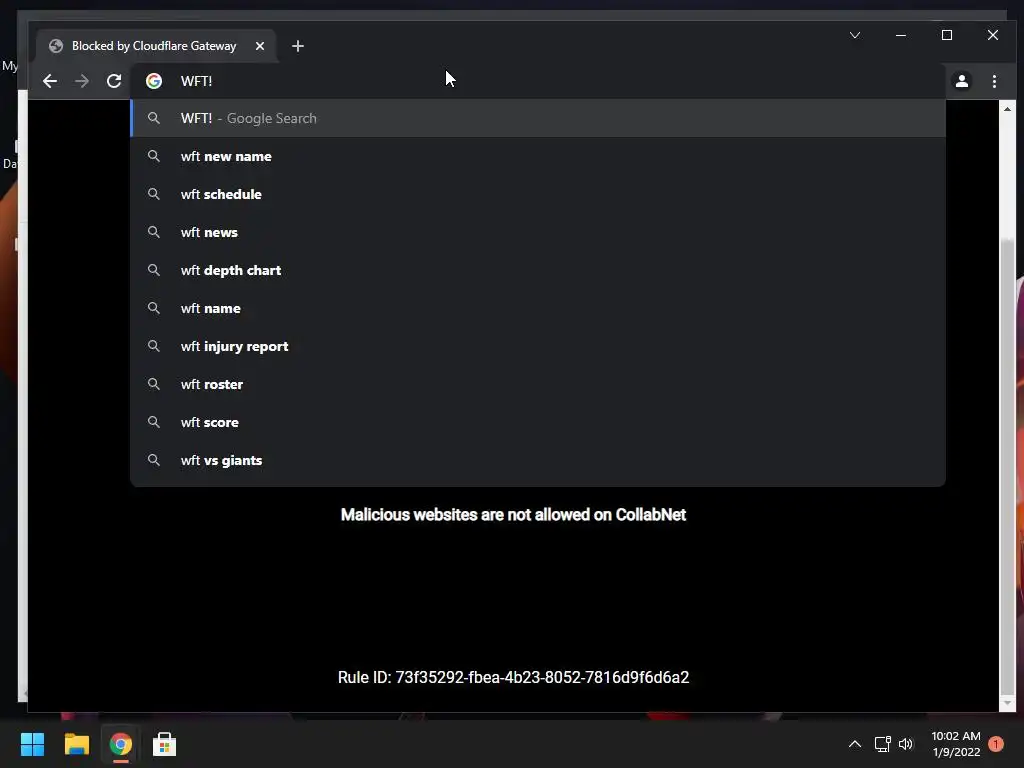The width and height of the screenshot is (1024, 768).
Task: Click the Chrome taskbar icon
Action: [121, 744]
